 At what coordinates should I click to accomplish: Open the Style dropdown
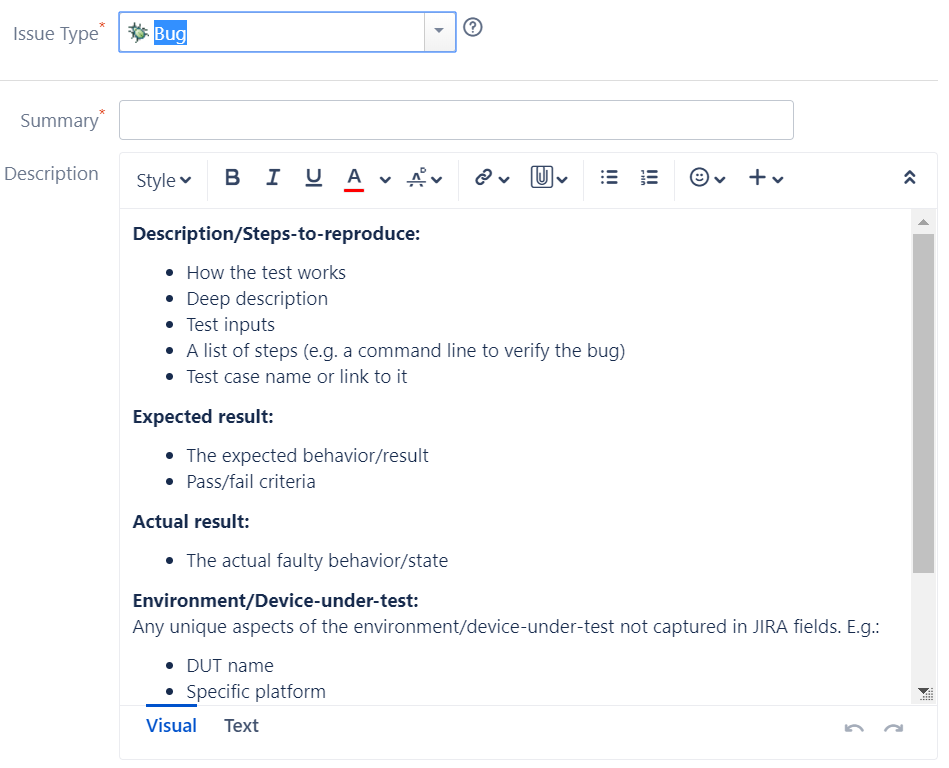pos(163,180)
